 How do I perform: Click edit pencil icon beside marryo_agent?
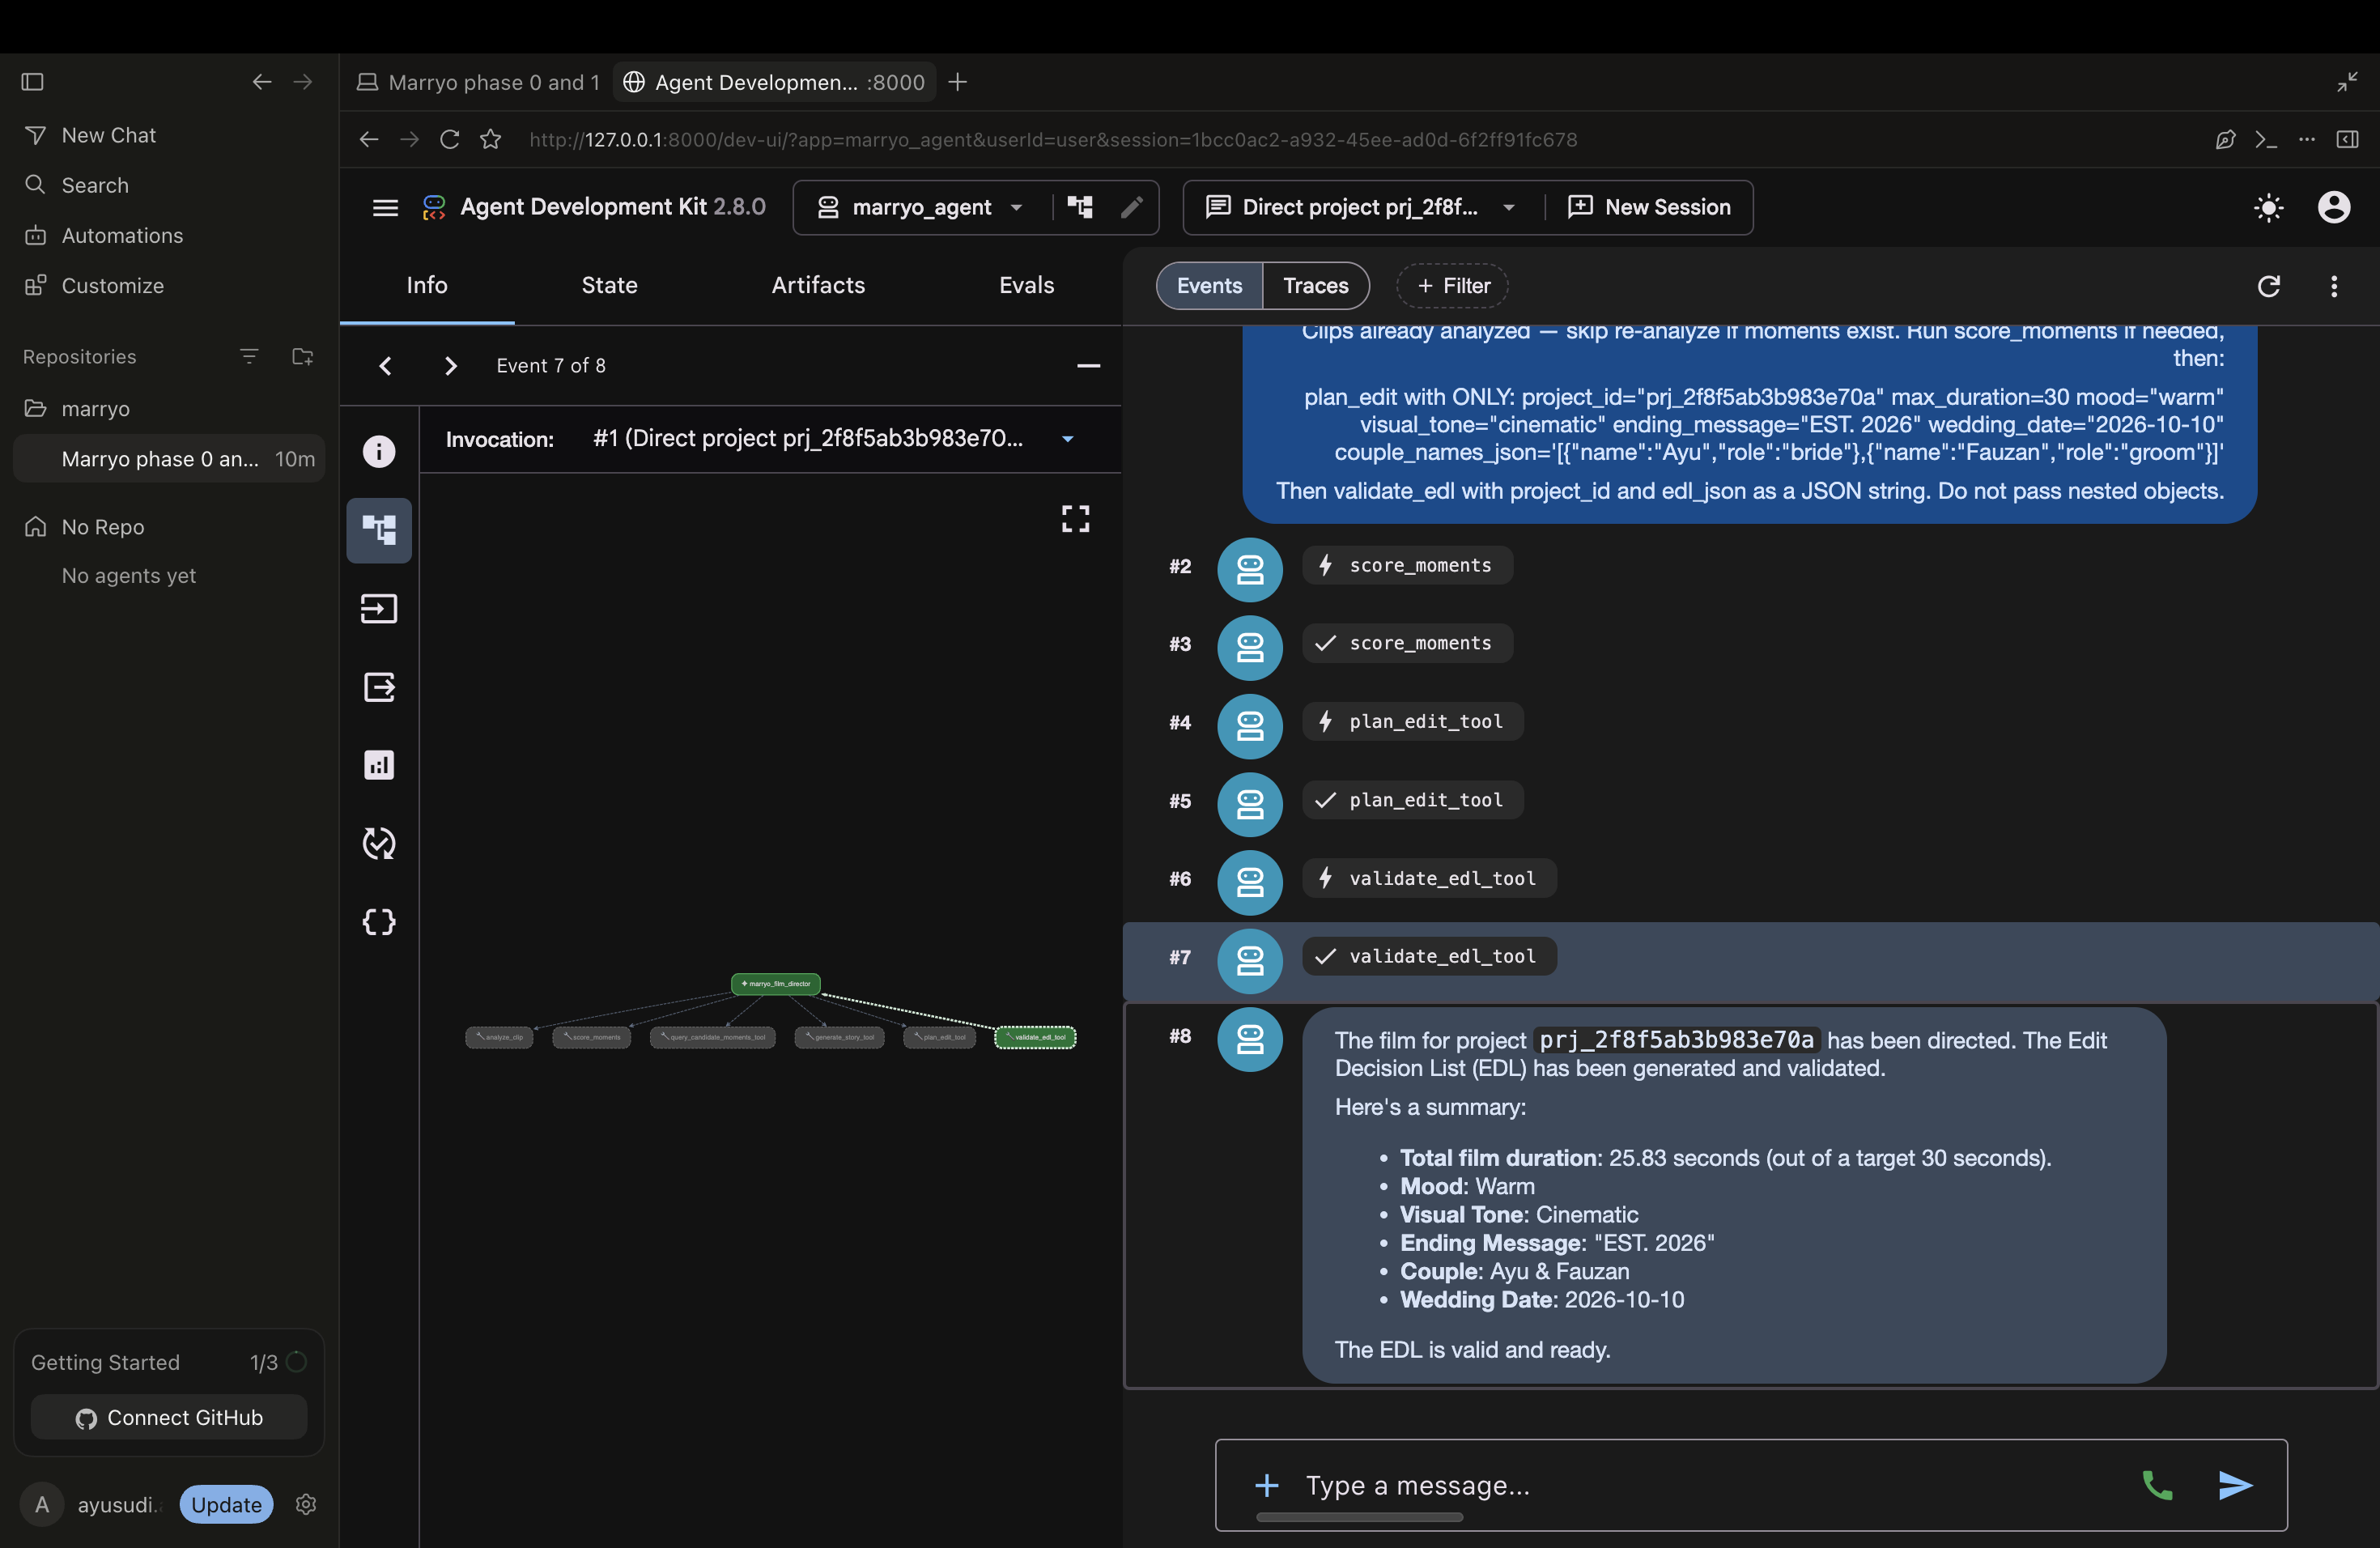(x=1131, y=207)
